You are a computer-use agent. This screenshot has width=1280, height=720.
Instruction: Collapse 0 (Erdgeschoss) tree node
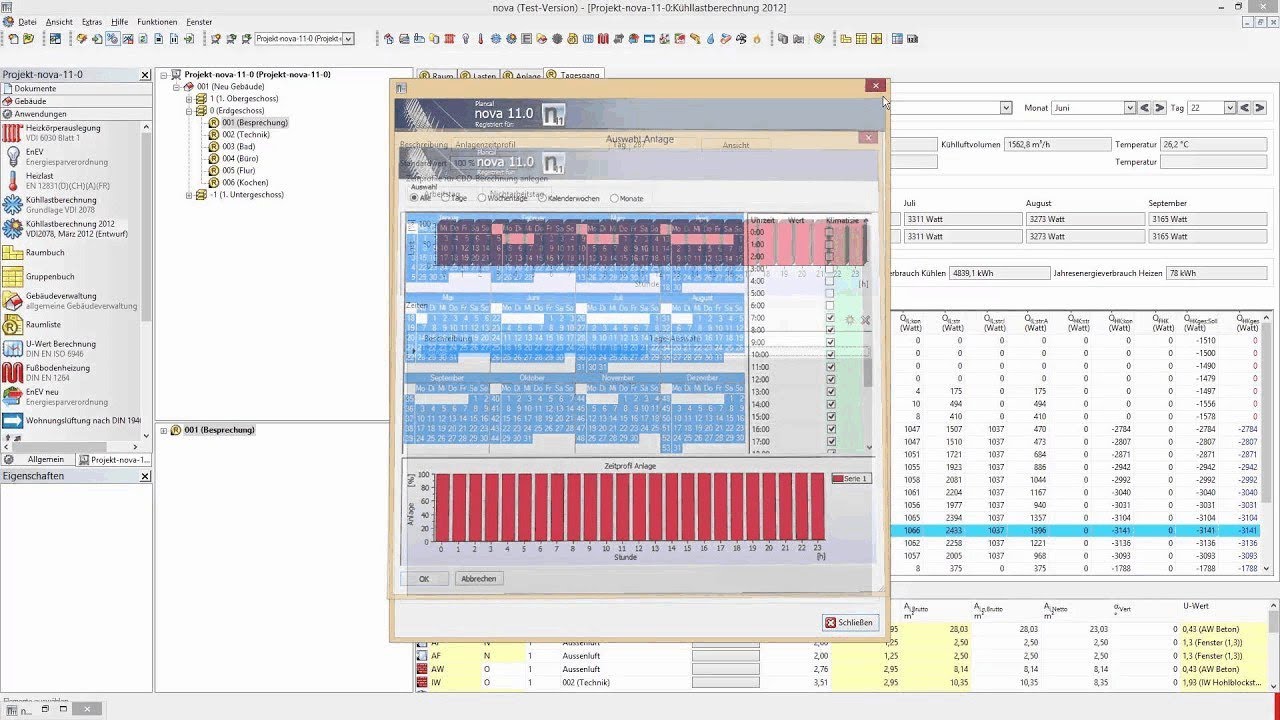click(x=189, y=111)
